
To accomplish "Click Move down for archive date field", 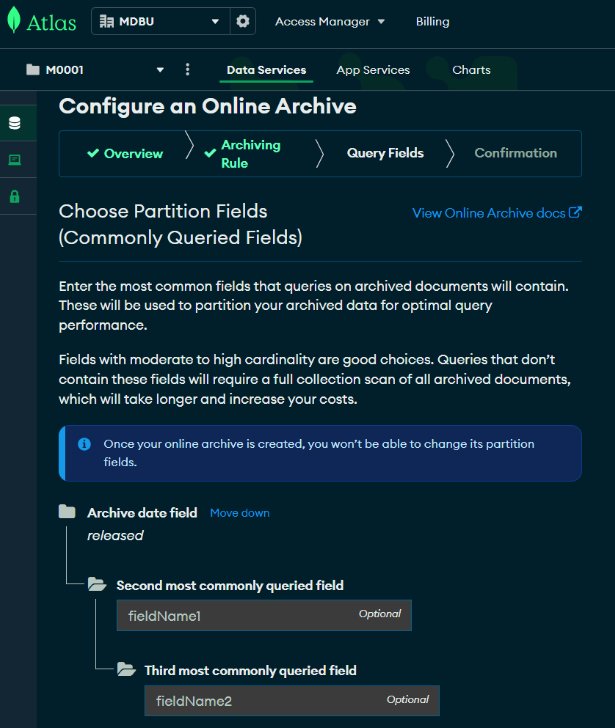I will (x=240, y=513).
